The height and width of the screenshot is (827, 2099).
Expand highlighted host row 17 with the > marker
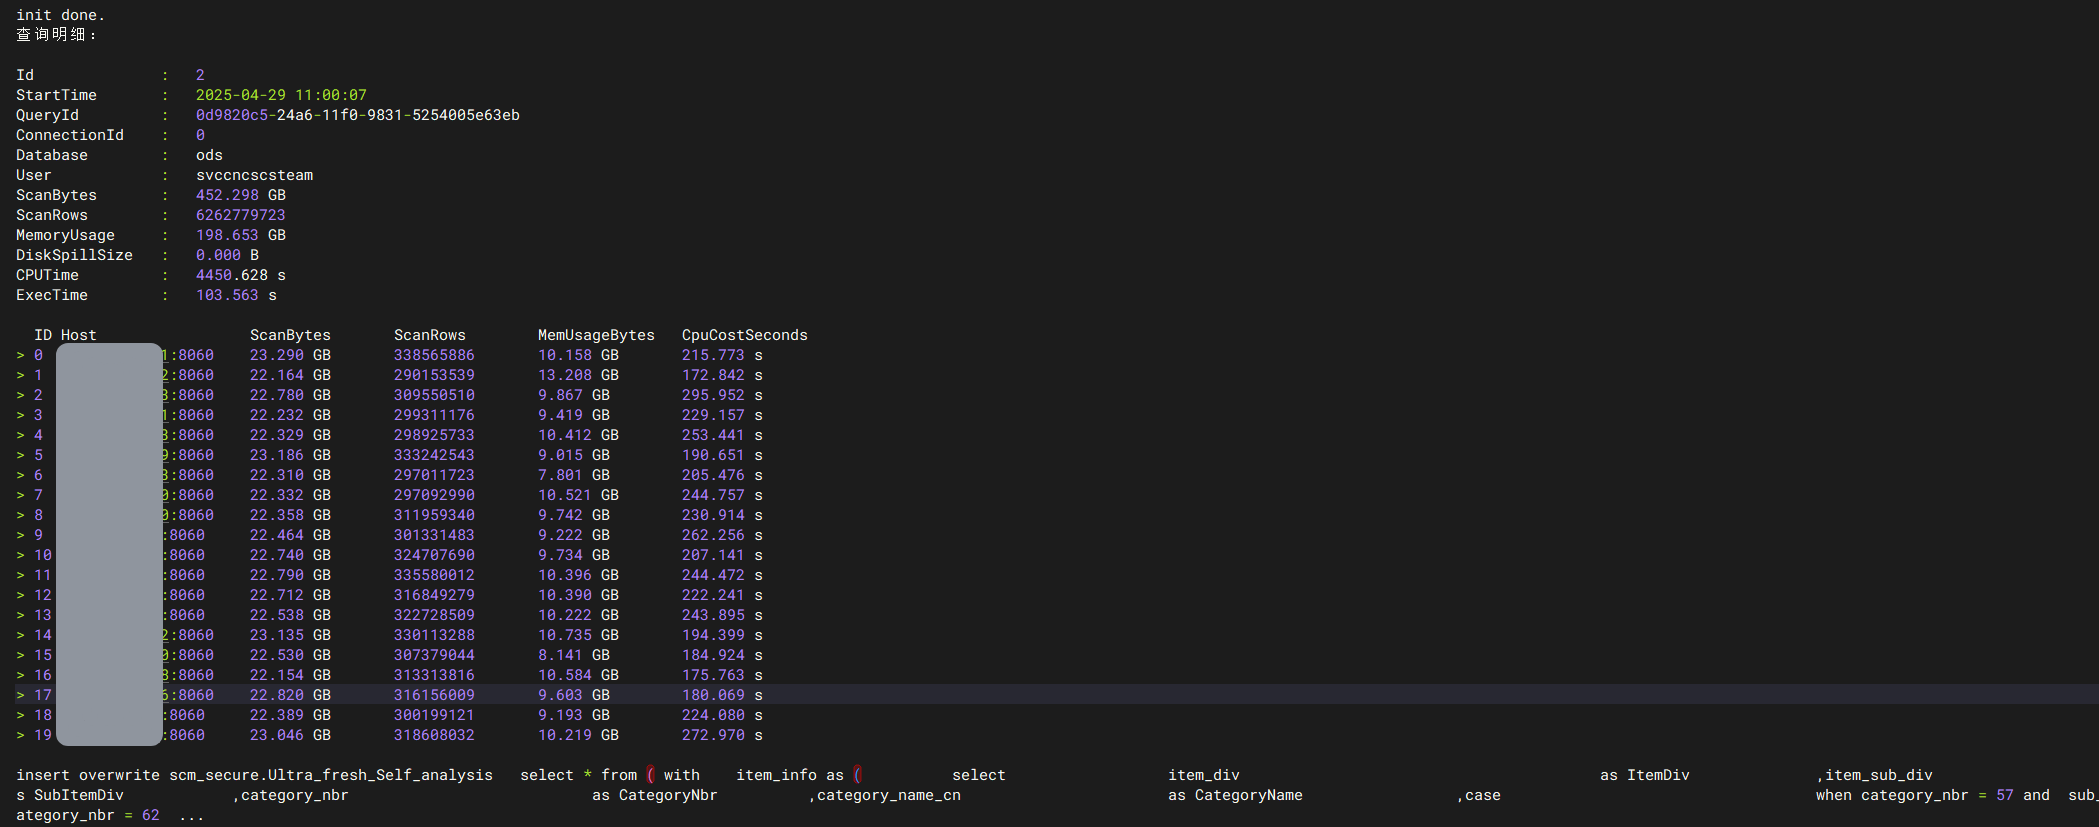pyautogui.click(x=20, y=695)
